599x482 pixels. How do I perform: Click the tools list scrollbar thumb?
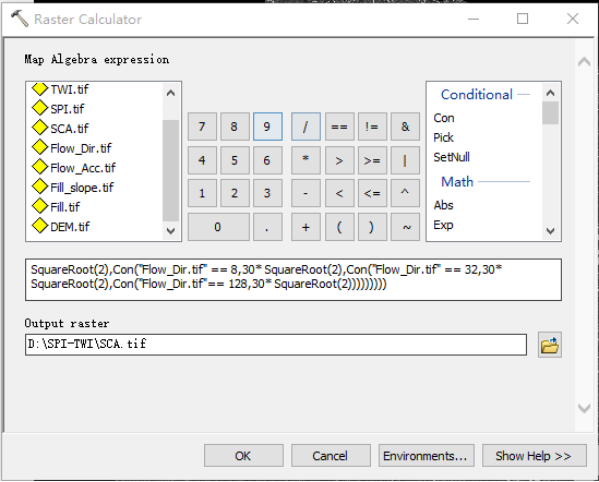pyautogui.click(x=550, y=113)
